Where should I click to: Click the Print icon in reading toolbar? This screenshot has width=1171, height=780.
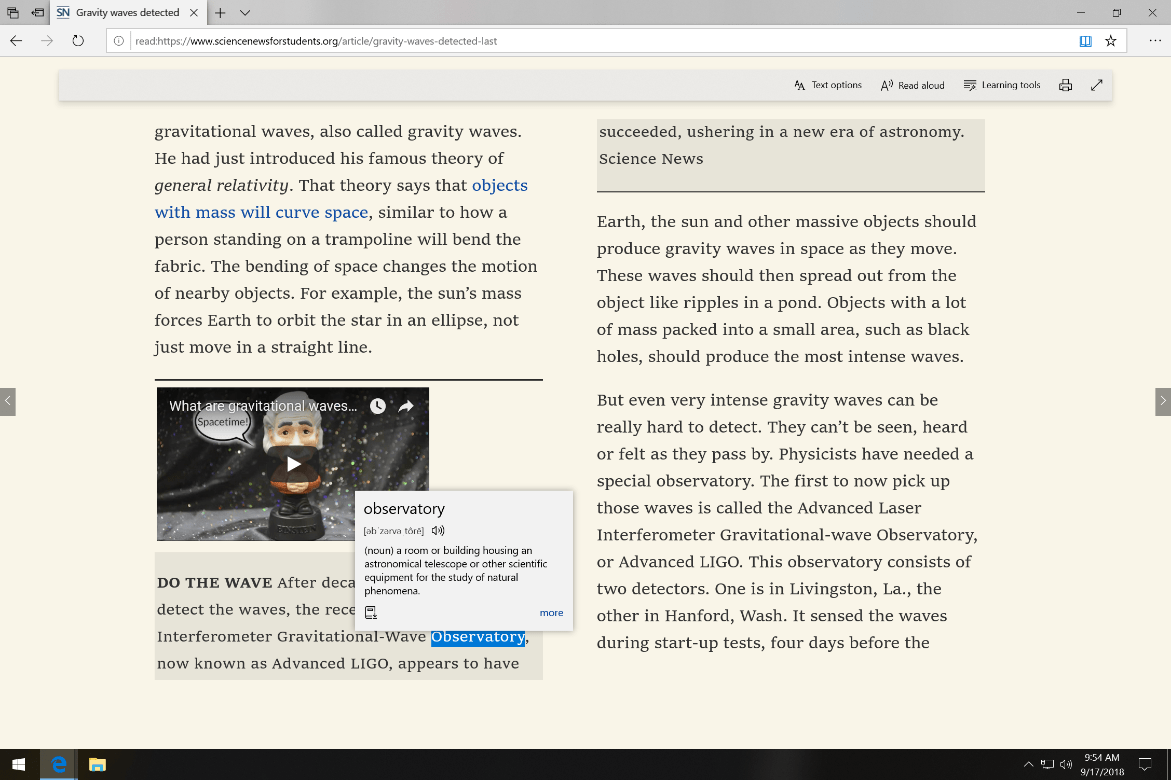1065,85
